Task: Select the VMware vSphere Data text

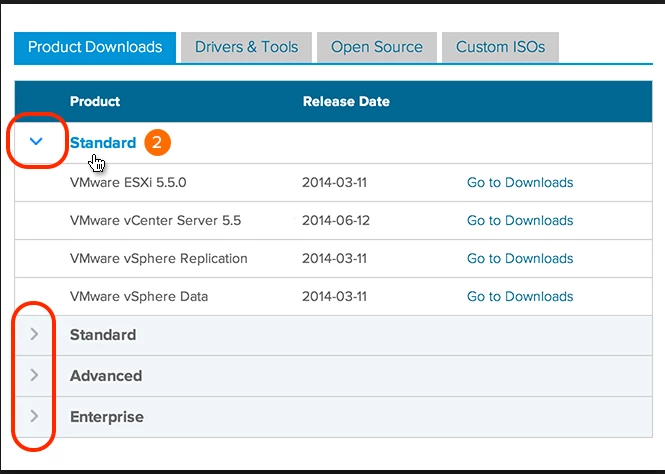Action: click(139, 296)
